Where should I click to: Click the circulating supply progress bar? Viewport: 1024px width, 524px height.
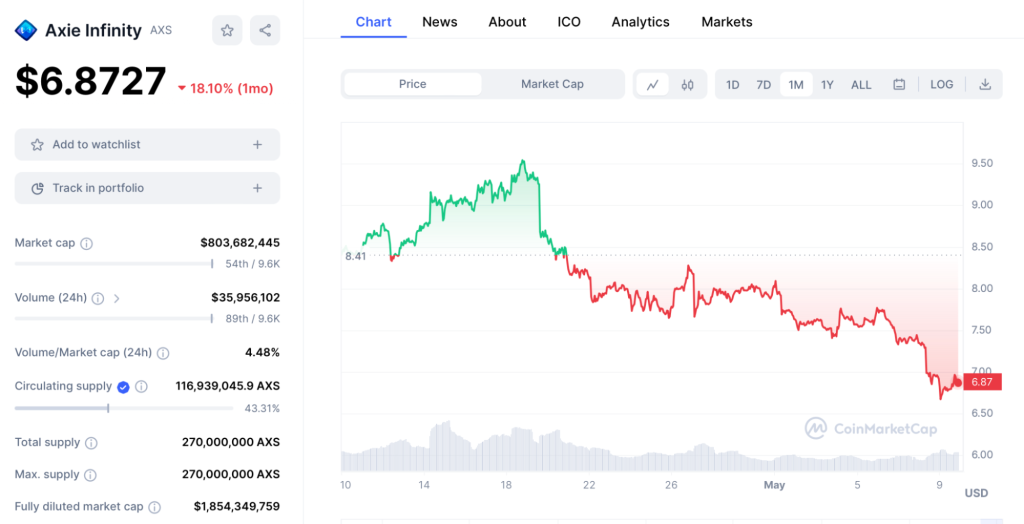click(124, 408)
